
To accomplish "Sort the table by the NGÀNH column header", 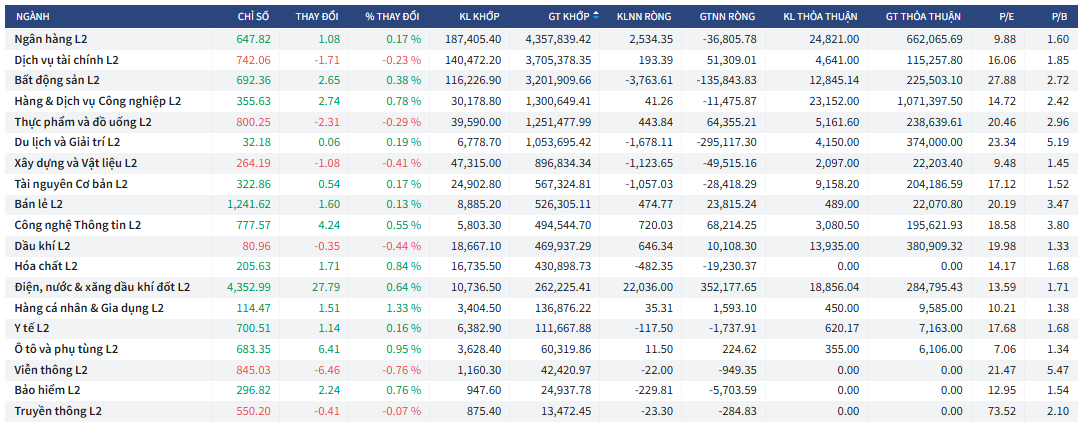I will [33, 17].
